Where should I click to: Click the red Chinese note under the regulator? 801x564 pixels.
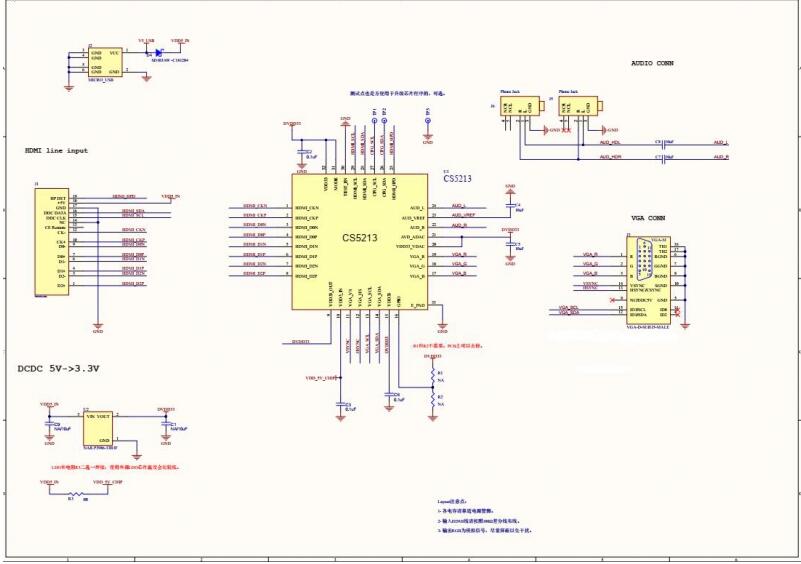coord(115,467)
